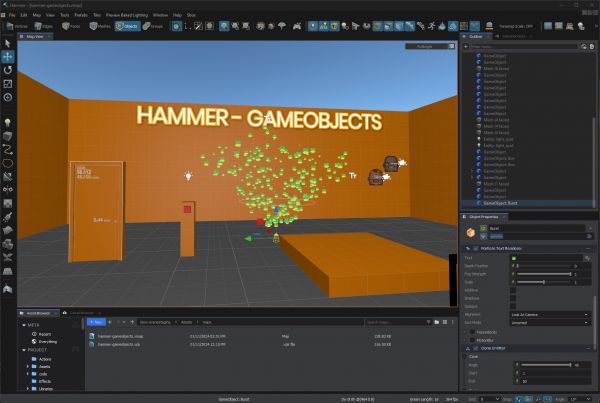Open the Preview Baked Lighting menu
The width and height of the screenshot is (600, 403).
tap(127, 15)
